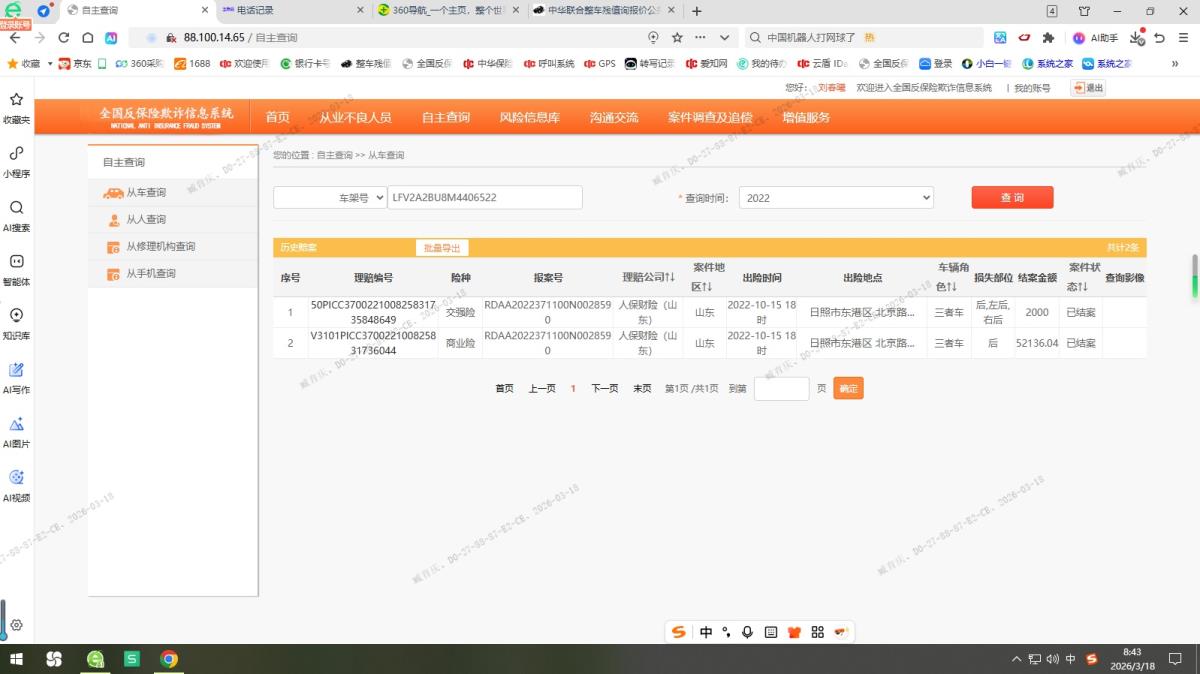Image resolution: width=1200 pixels, height=674 pixels.
Task: Click the Sogou input microphone icon
Action: pos(747,632)
